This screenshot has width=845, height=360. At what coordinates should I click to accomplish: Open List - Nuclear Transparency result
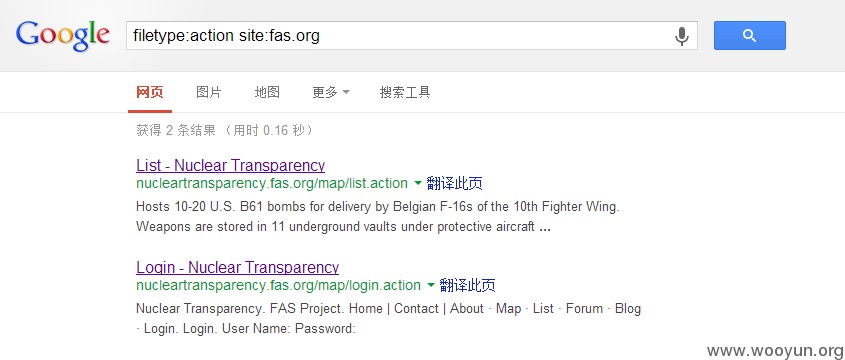231,165
